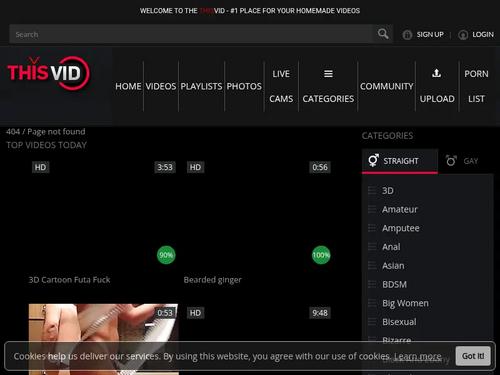Go to the Home menu item
500x375 pixels.
click(128, 86)
